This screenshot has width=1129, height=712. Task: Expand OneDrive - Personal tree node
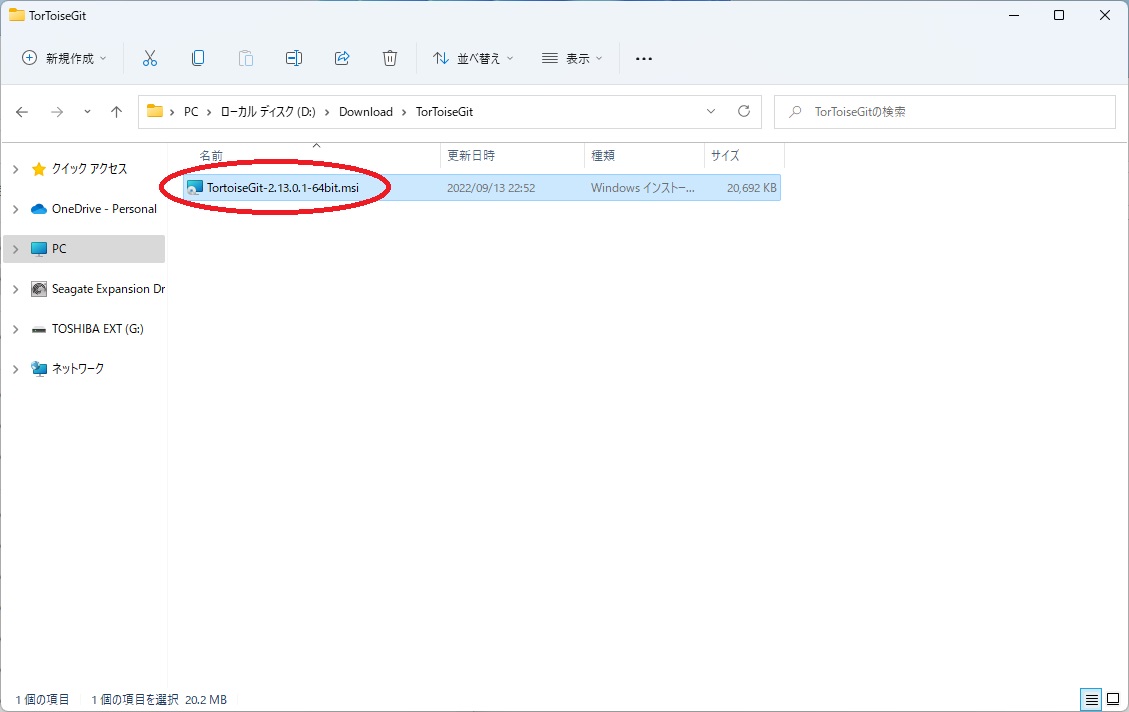(x=16, y=209)
